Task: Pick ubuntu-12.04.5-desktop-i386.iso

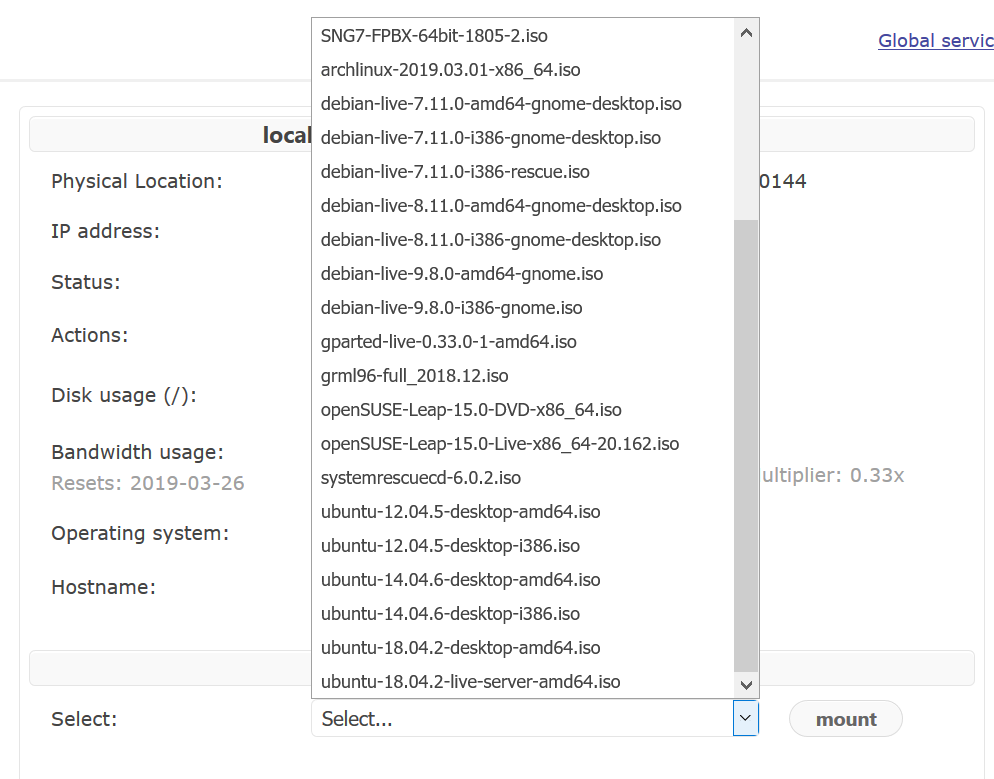Action: (x=523, y=546)
